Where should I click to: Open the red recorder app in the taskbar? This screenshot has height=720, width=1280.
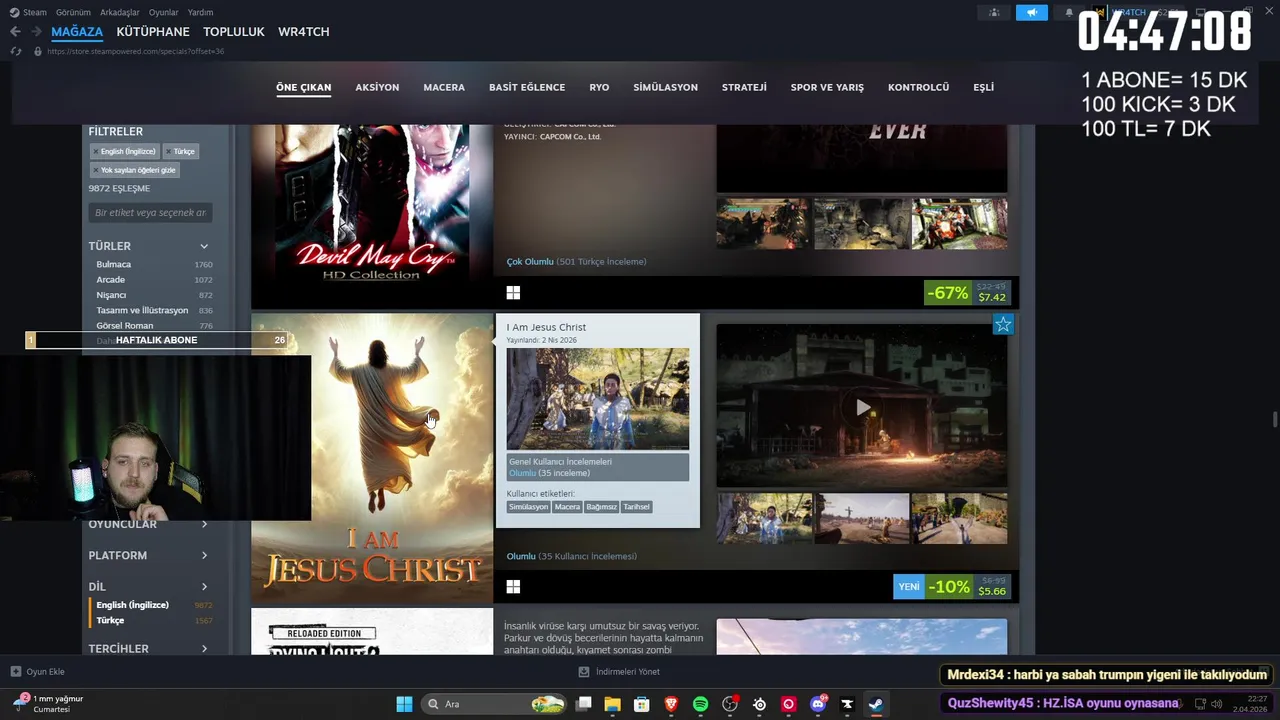(x=788, y=704)
